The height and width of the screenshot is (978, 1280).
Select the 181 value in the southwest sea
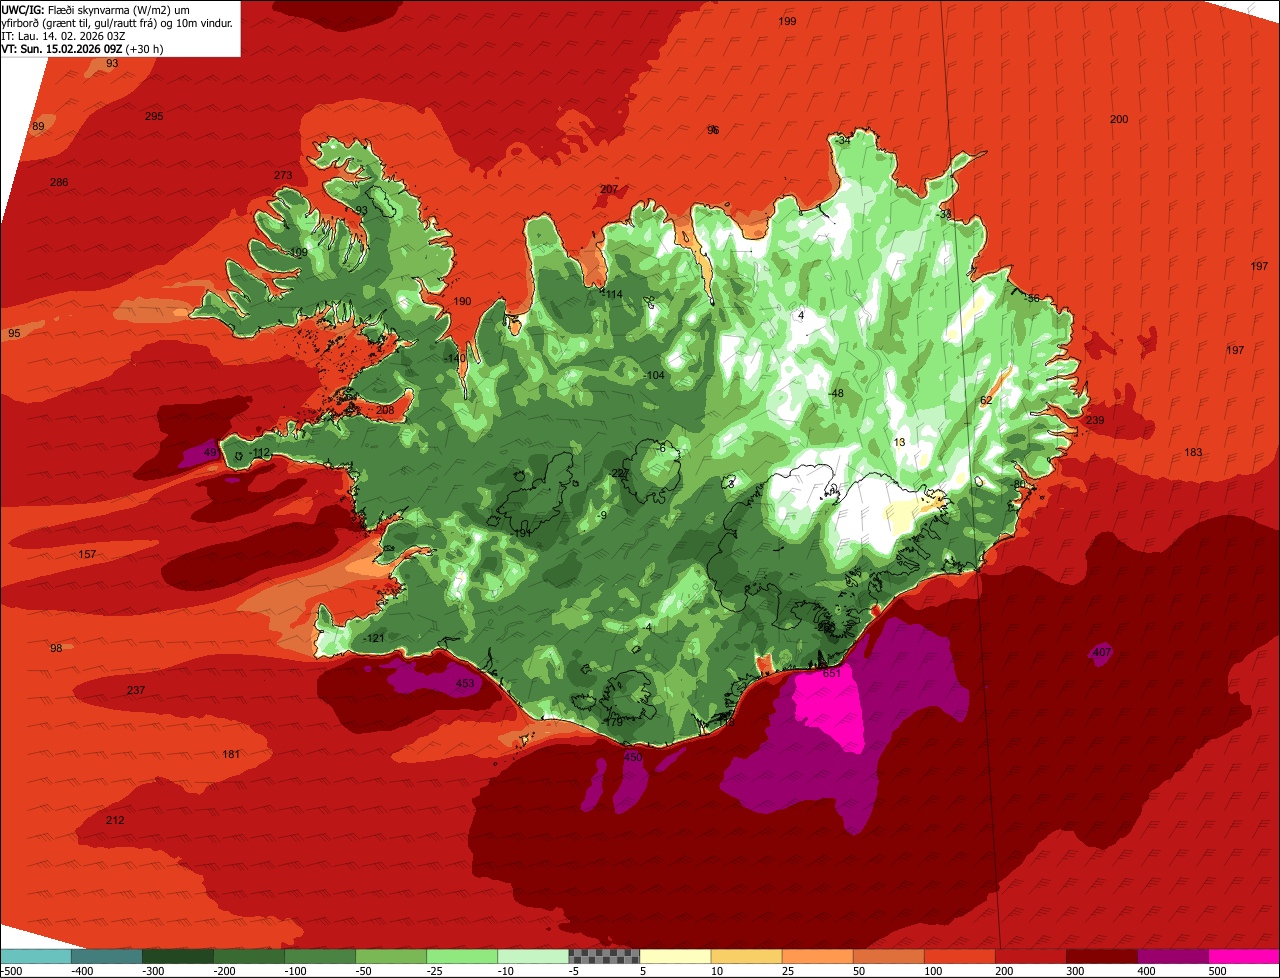[231, 754]
